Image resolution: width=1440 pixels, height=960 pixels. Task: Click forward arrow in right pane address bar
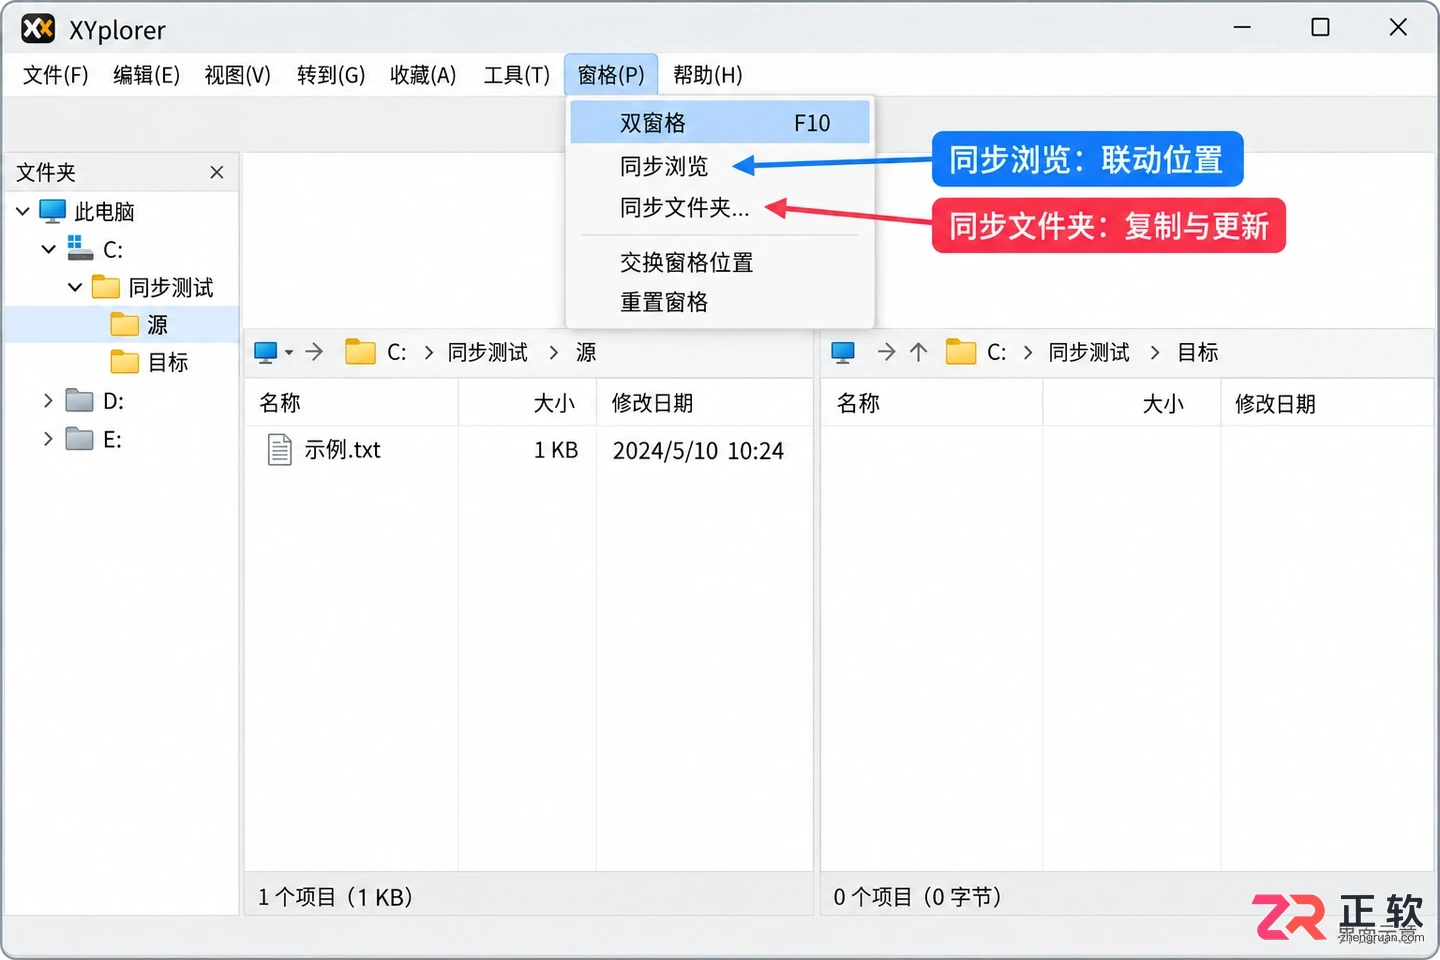(x=886, y=351)
